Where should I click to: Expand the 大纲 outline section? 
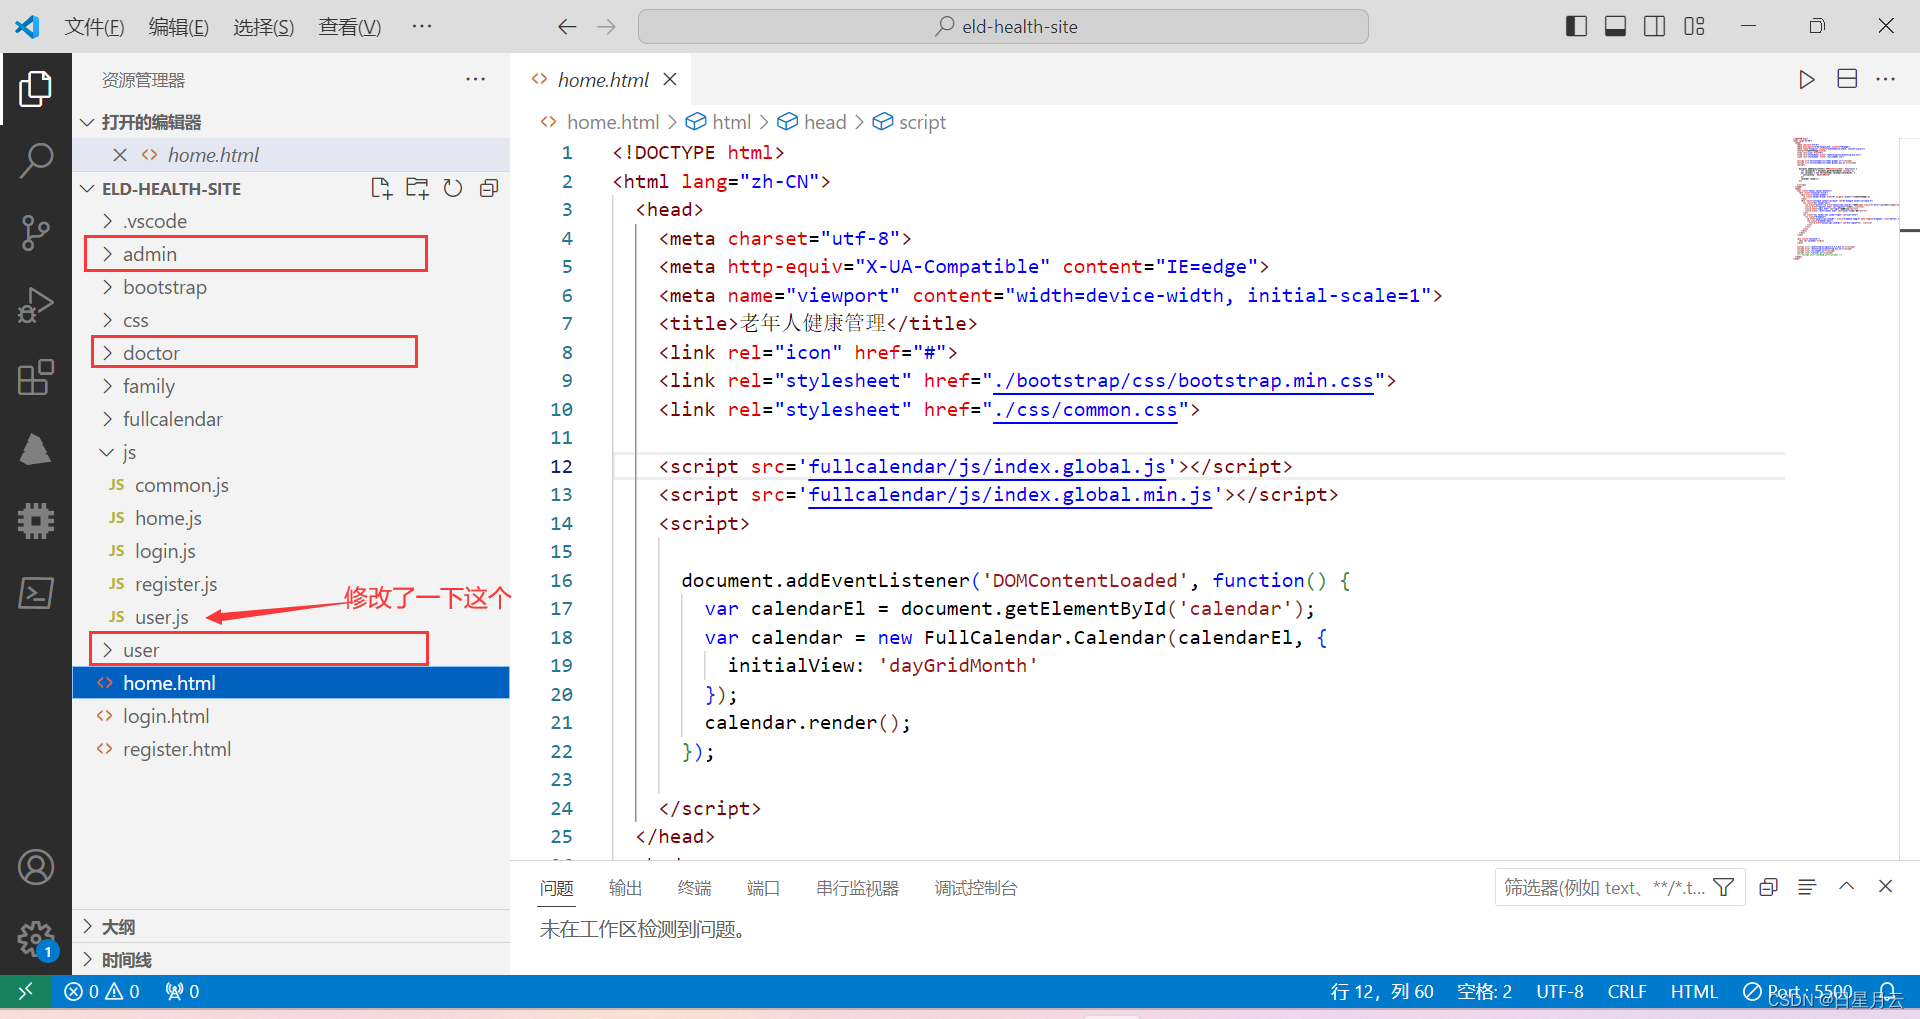coord(291,927)
